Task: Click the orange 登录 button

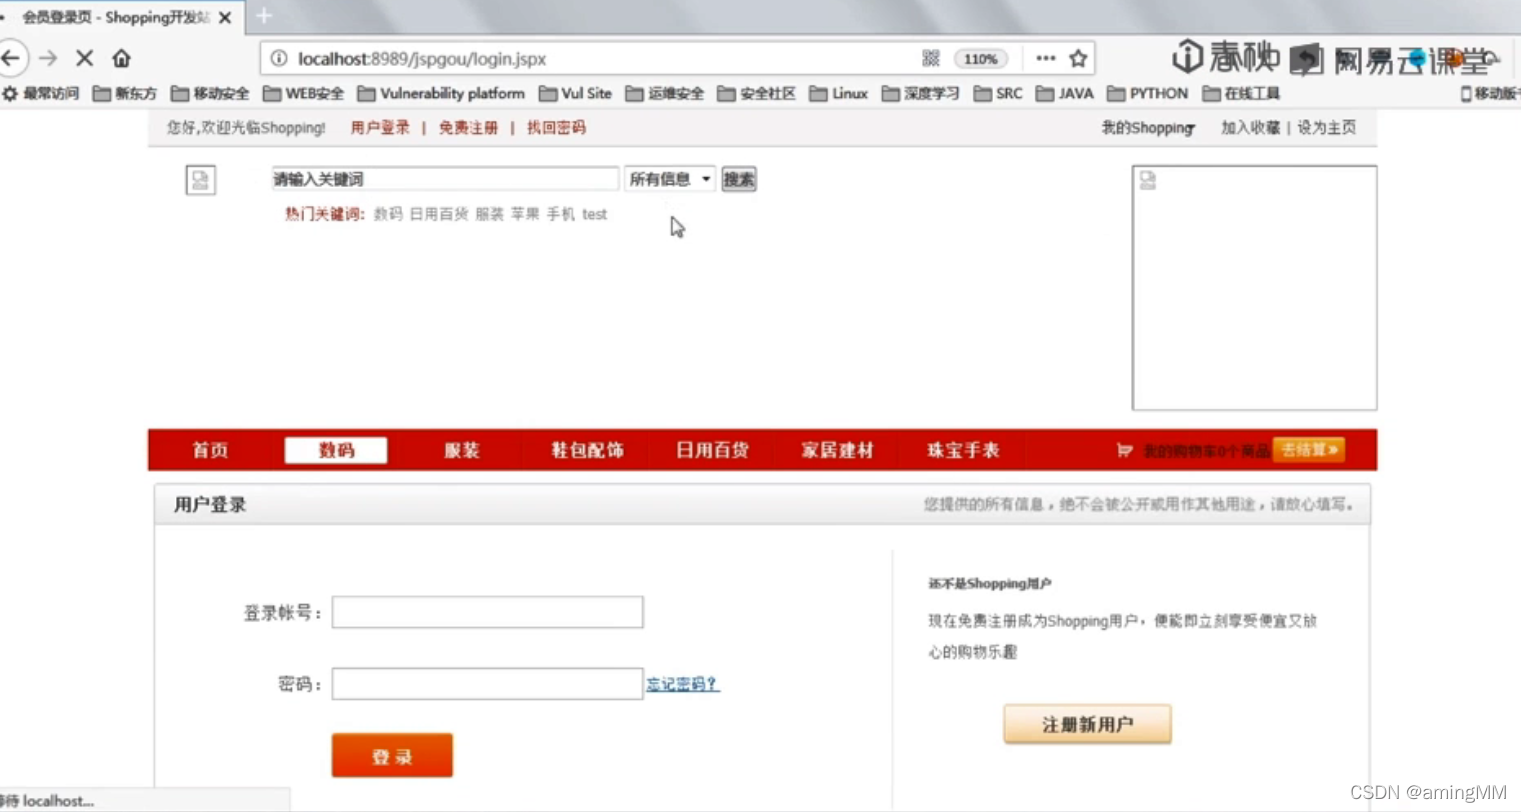Action: point(392,756)
